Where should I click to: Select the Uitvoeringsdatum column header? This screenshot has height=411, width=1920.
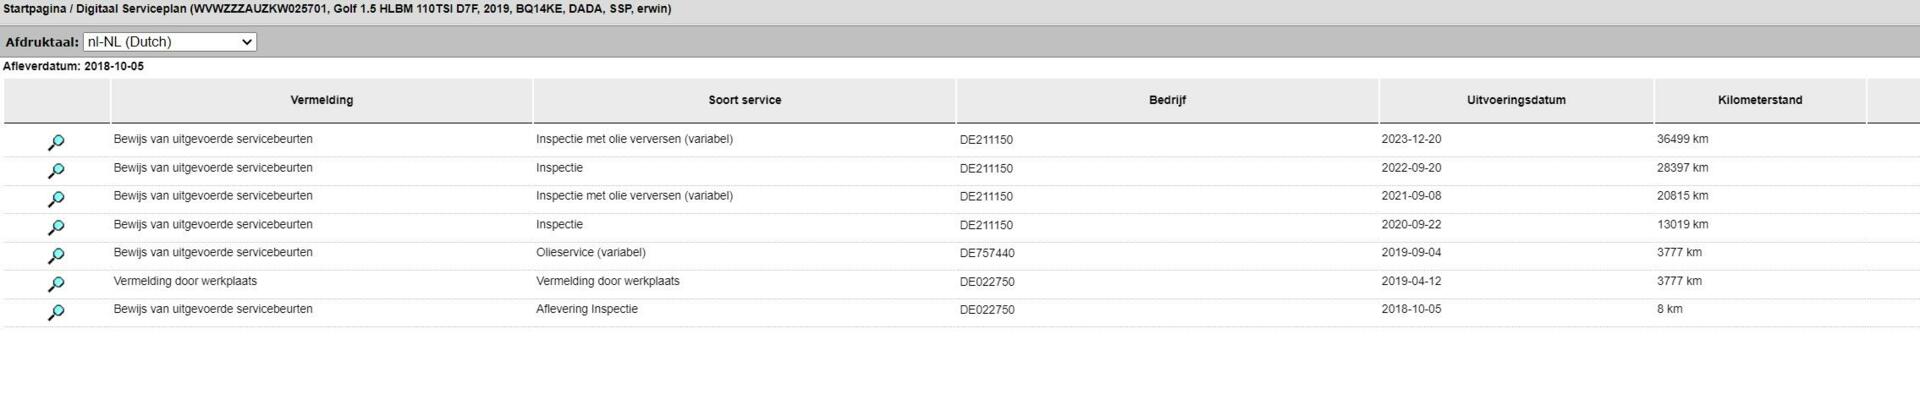1516,100
